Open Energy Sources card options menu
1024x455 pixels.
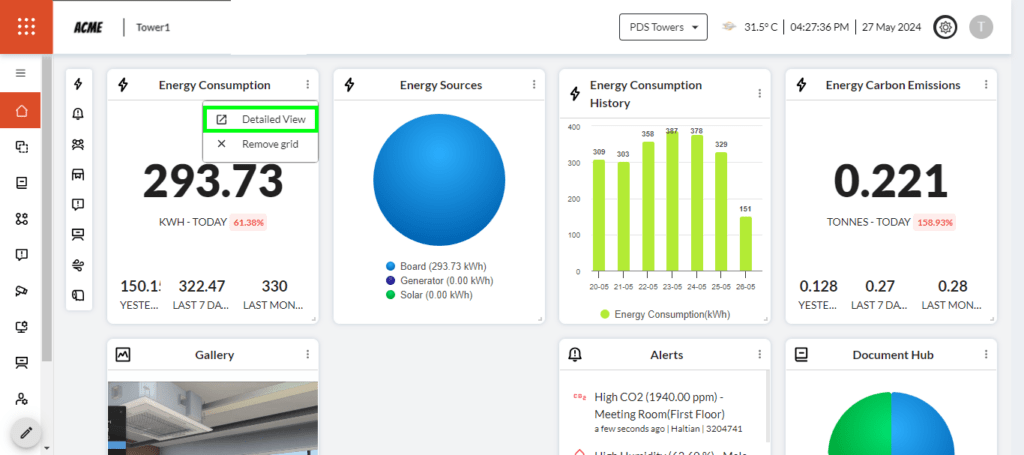tap(533, 85)
